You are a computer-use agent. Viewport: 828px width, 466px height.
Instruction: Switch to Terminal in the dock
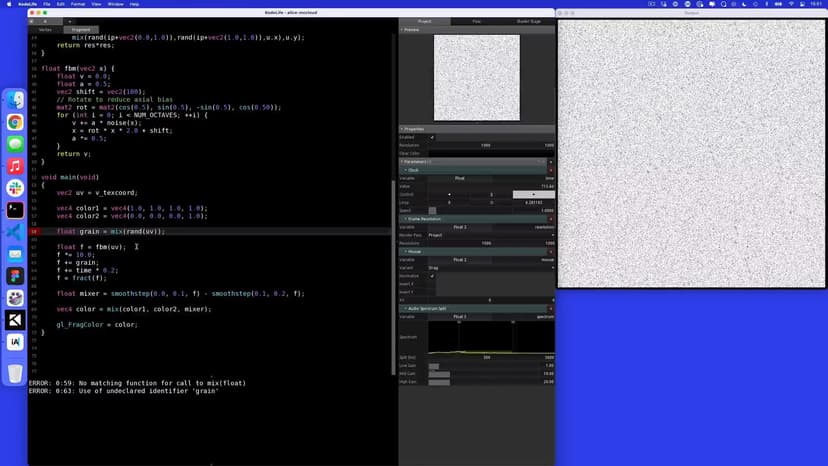point(15,210)
